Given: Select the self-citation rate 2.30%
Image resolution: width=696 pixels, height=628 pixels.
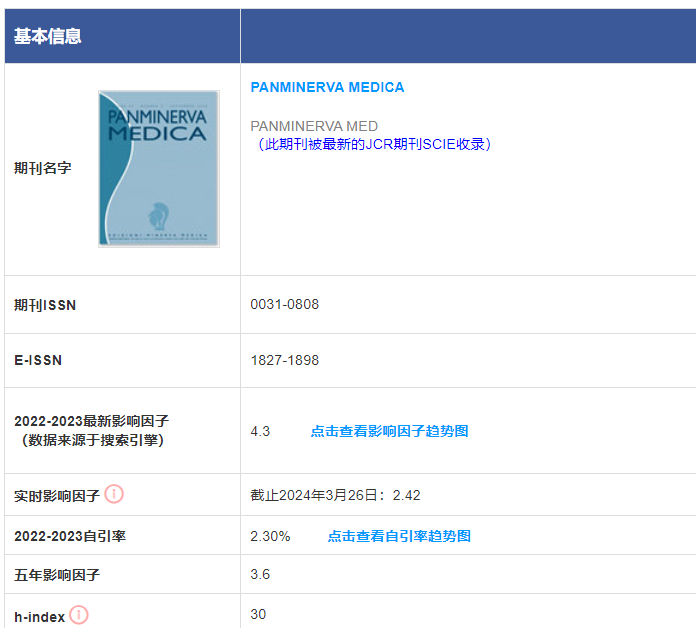Looking at the screenshot, I should point(270,536).
